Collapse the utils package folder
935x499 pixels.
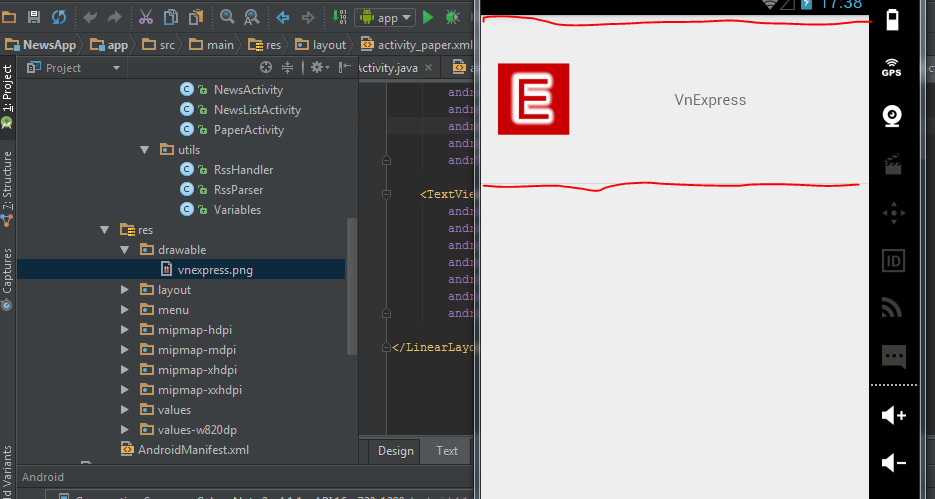tap(144, 150)
